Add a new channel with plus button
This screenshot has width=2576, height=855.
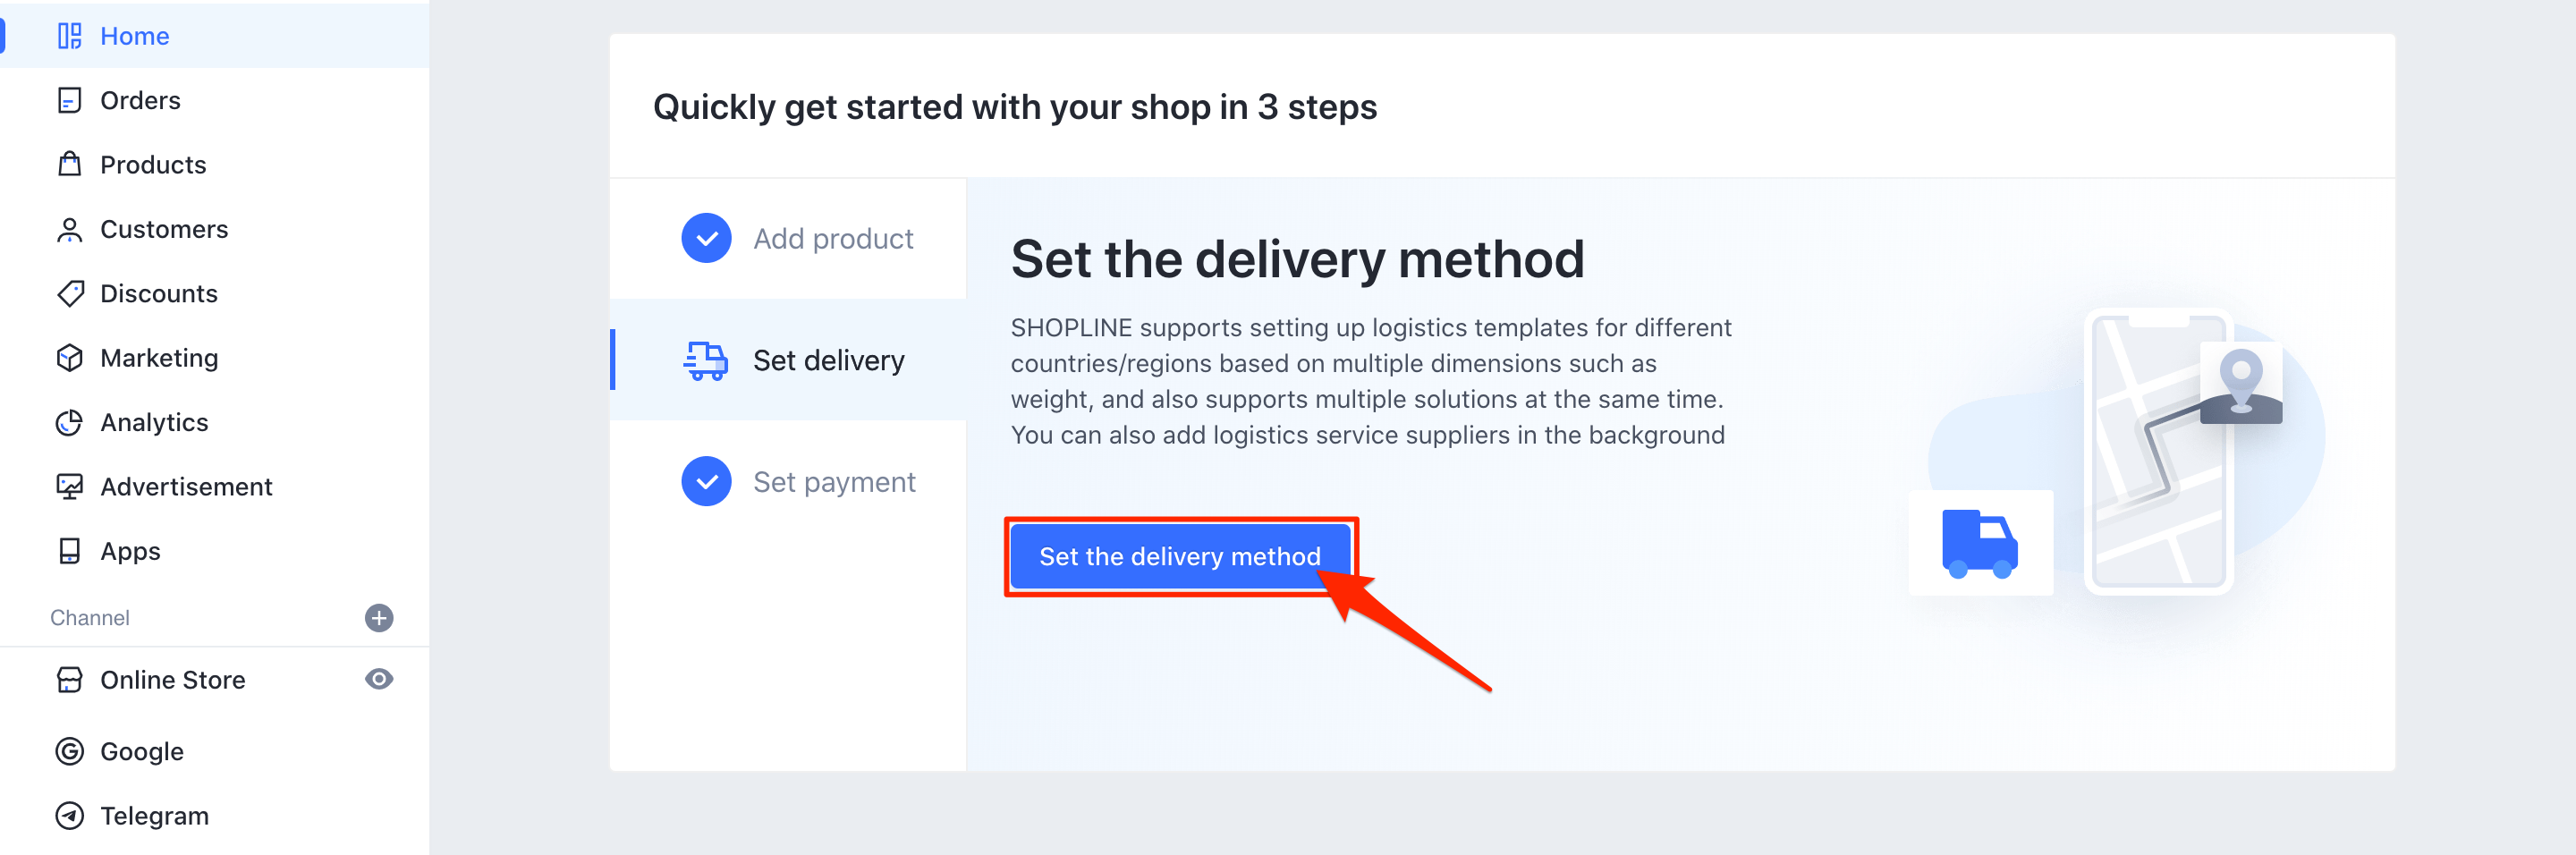tap(379, 617)
